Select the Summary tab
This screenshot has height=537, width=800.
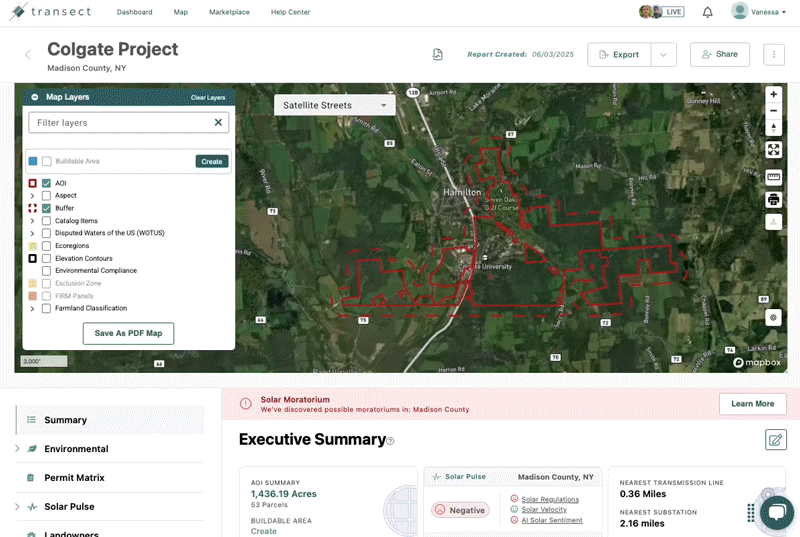click(x=110, y=420)
